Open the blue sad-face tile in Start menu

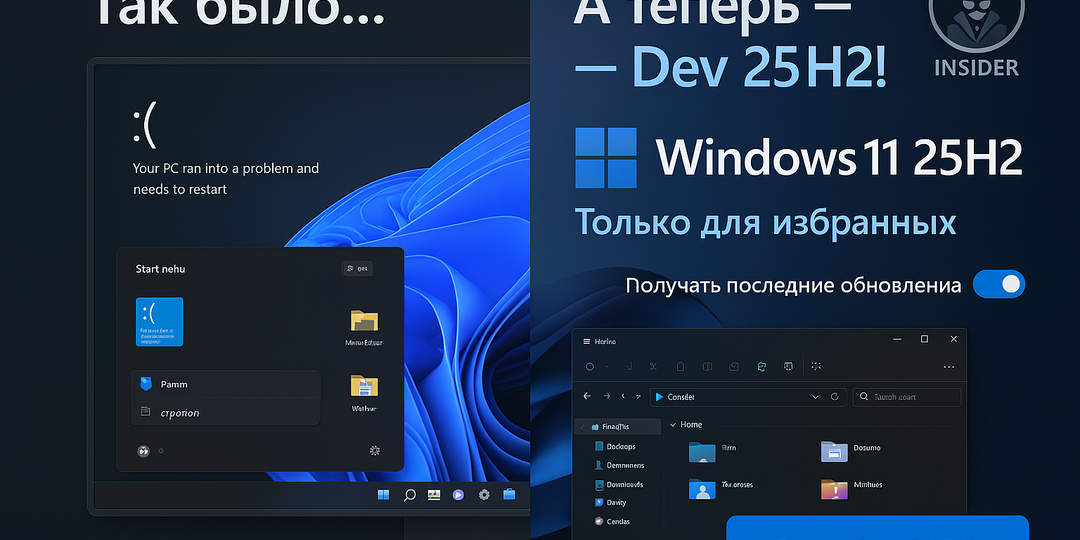pos(159,321)
